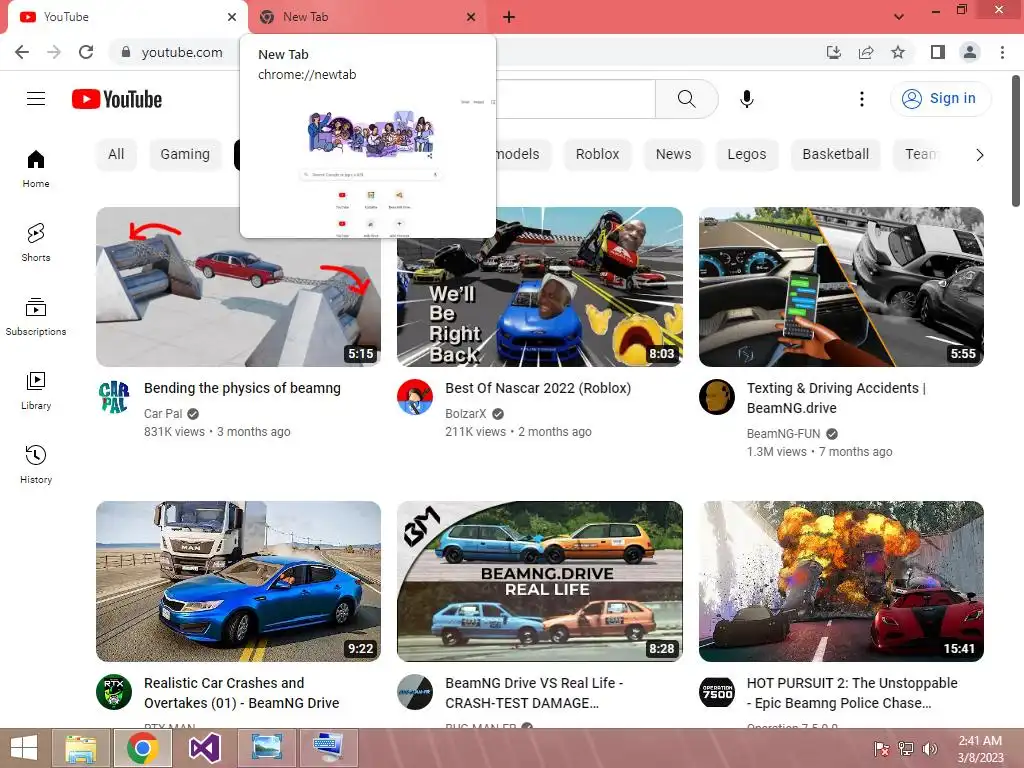Open Library in the sidebar
This screenshot has width=1024, height=768.
pyautogui.click(x=36, y=391)
